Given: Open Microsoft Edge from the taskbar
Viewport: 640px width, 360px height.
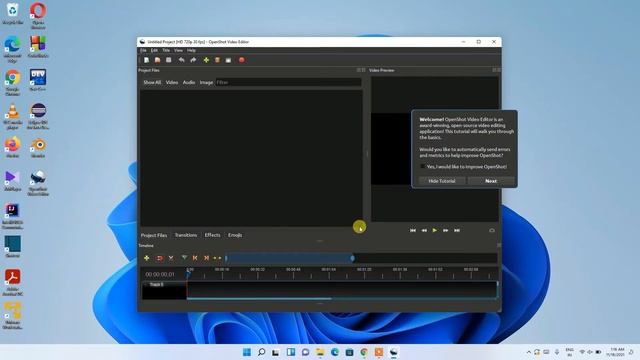Looking at the screenshot, I should click(x=335, y=352).
